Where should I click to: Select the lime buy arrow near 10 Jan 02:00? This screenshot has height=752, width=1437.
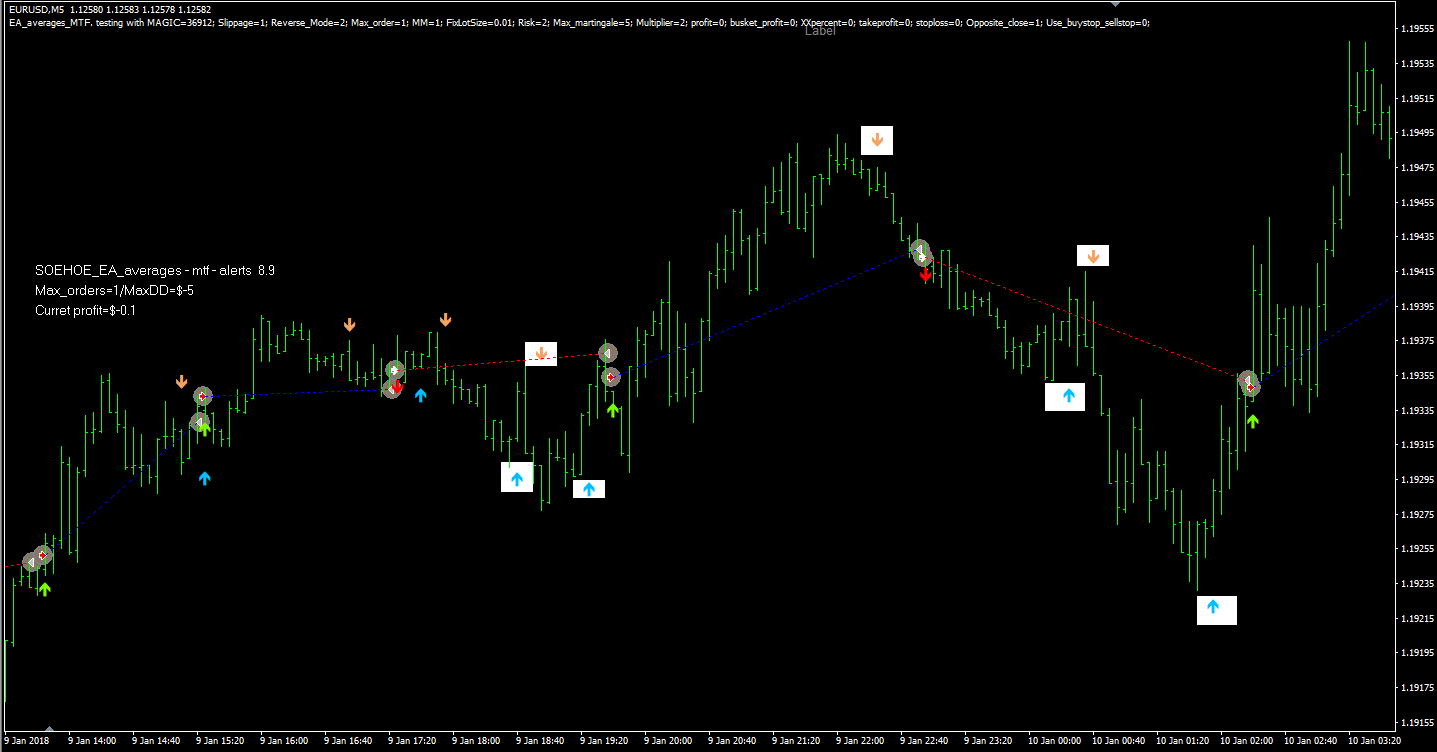click(x=1252, y=421)
